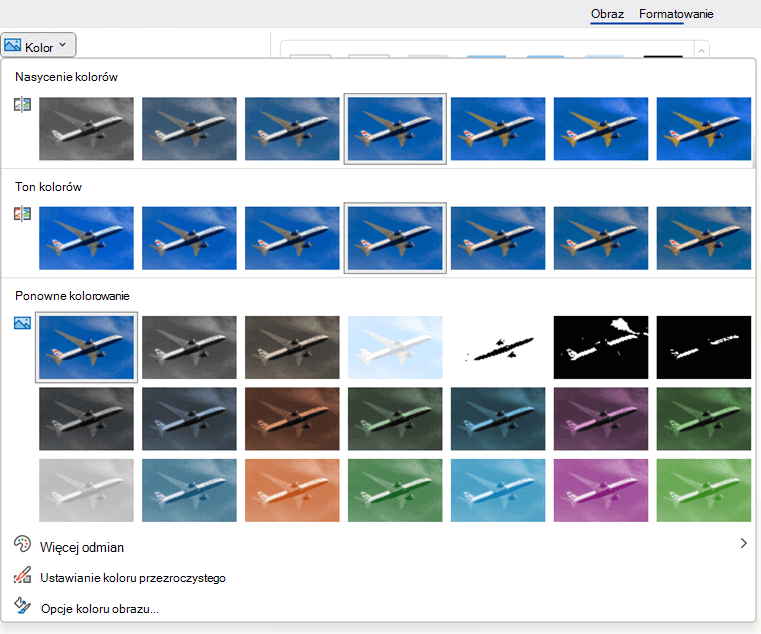The height and width of the screenshot is (634, 761).
Task: Choose the light lime green last bottom thumbnail
Action: 704,490
